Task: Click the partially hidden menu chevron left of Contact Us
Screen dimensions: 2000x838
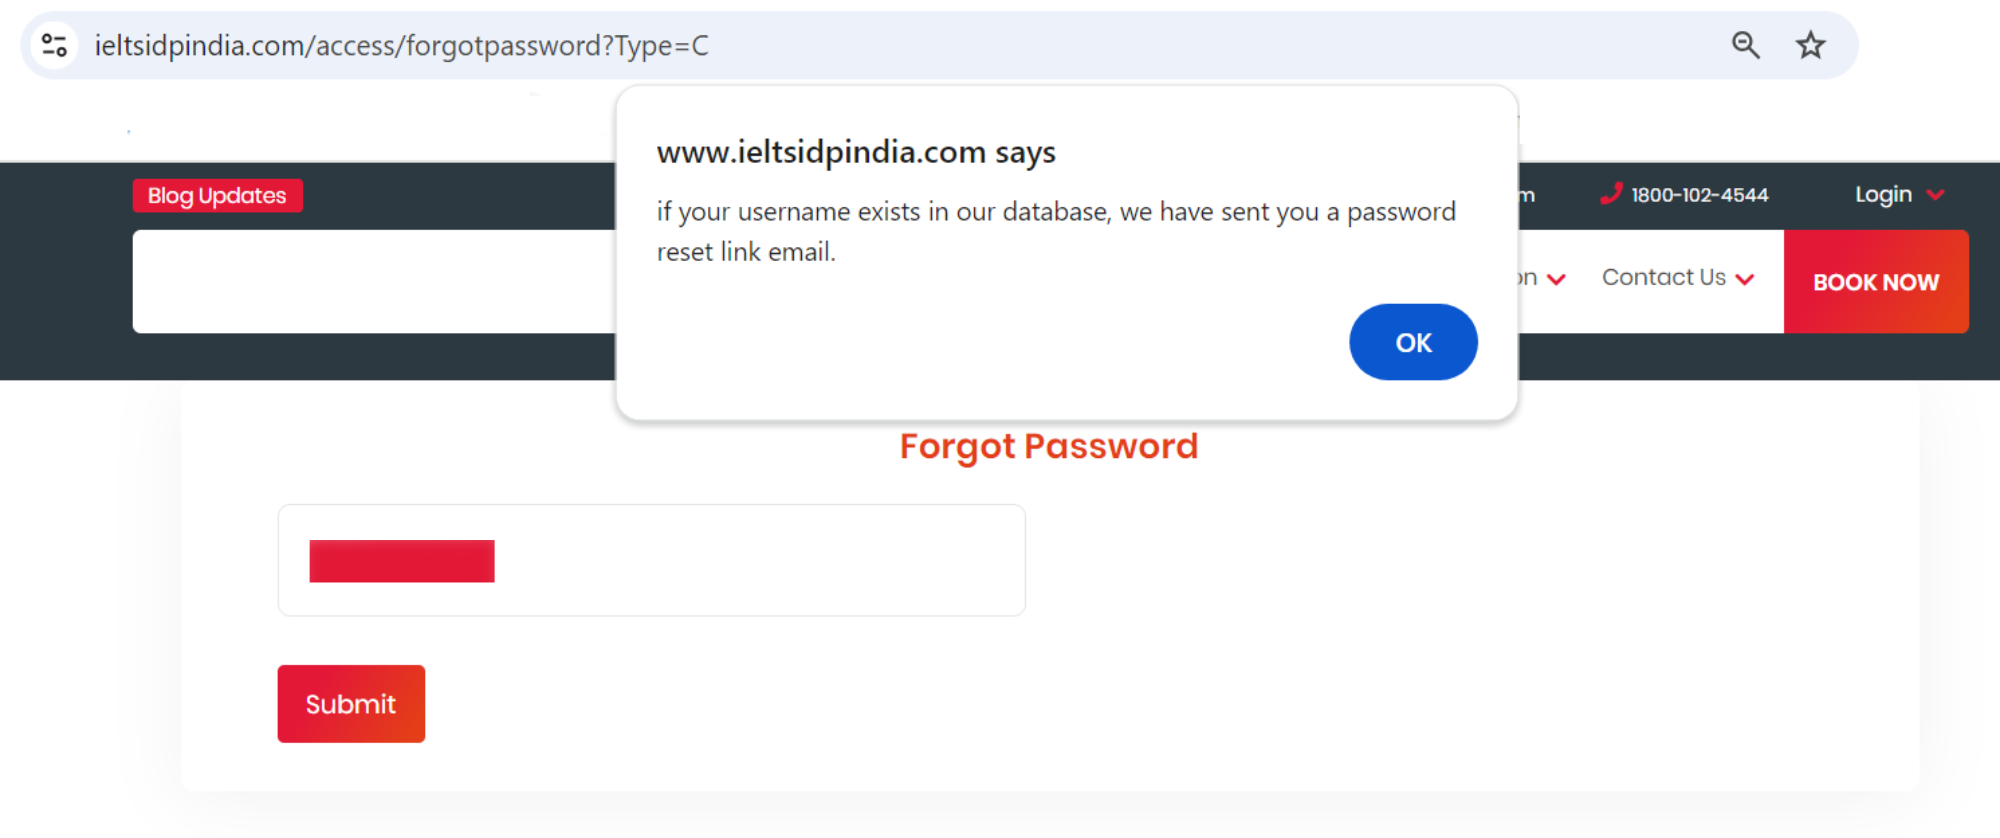Action: pos(1556,279)
